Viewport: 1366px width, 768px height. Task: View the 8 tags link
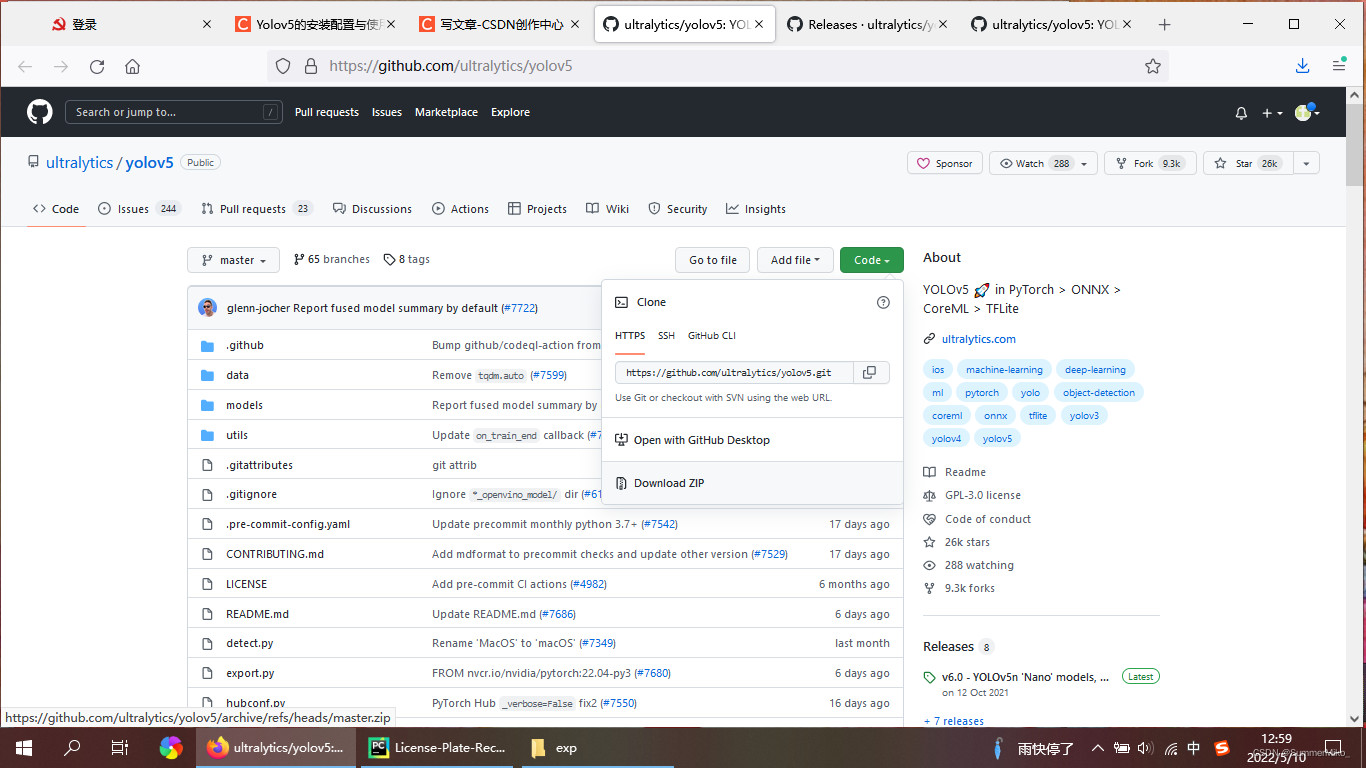coord(407,259)
